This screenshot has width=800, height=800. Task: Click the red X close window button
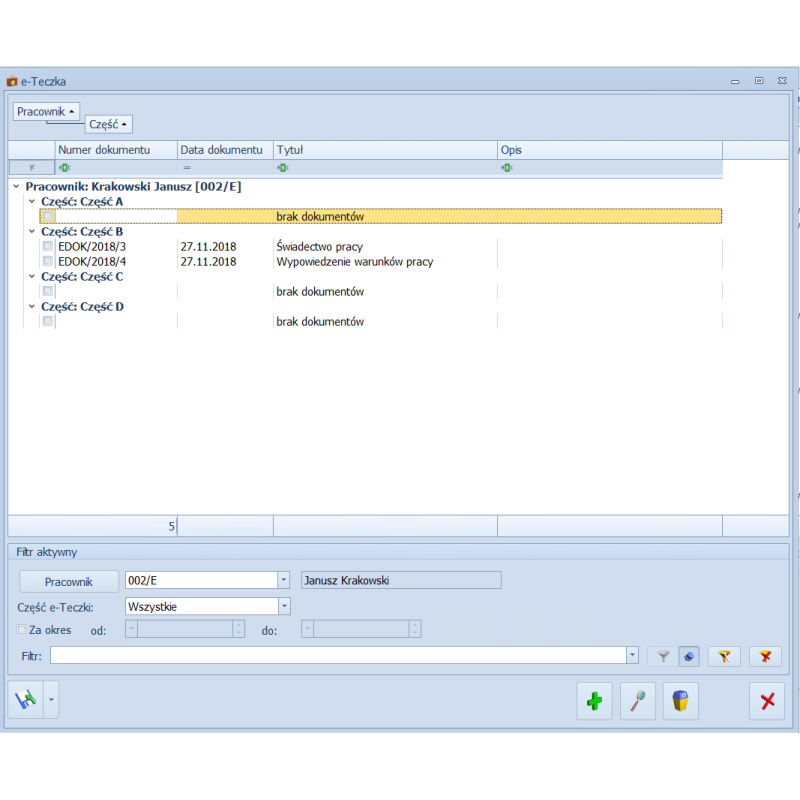click(767, 701)
